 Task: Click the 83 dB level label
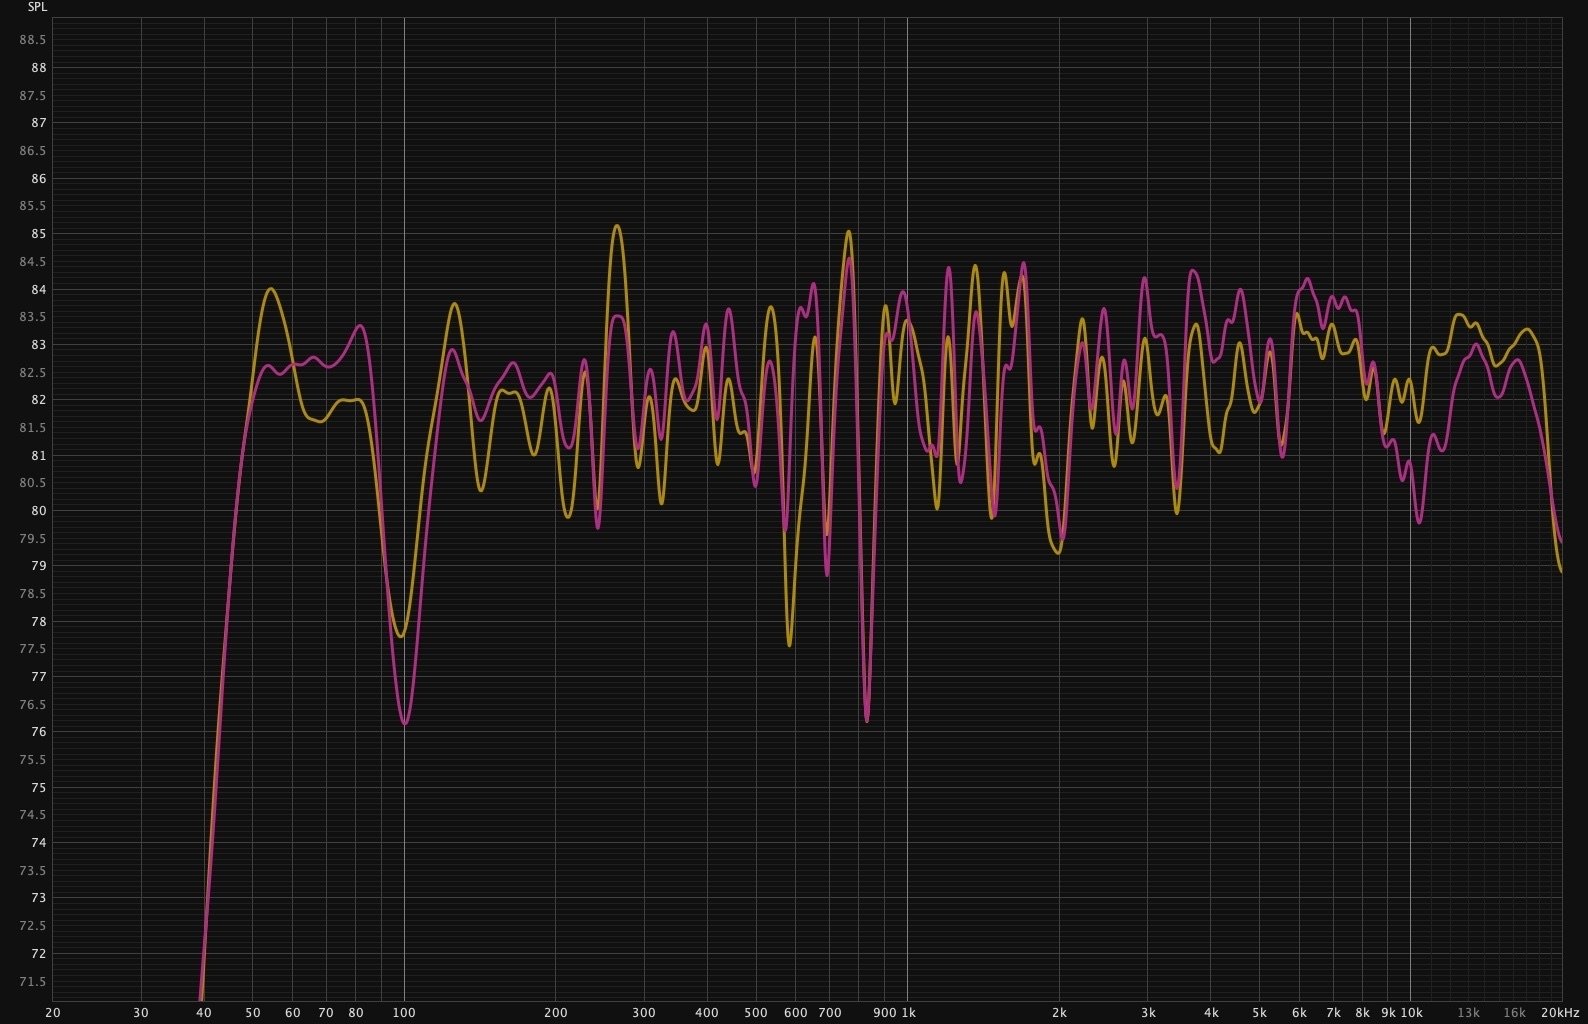pos(39,345)
